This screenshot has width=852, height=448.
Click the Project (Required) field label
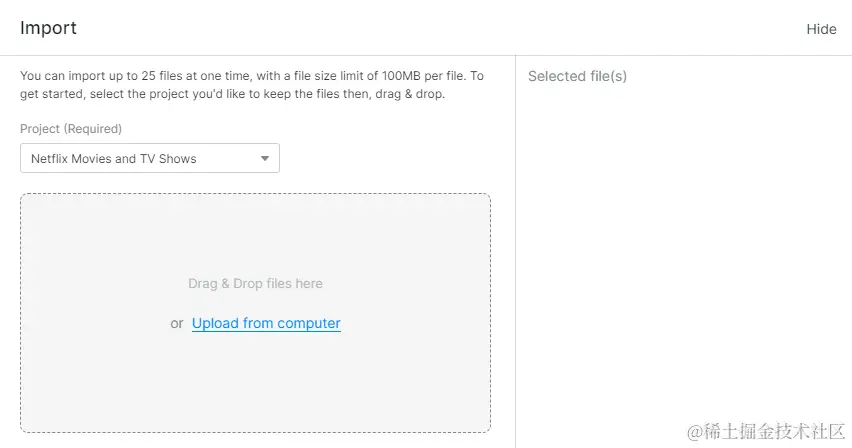click(x=71, y=129)
